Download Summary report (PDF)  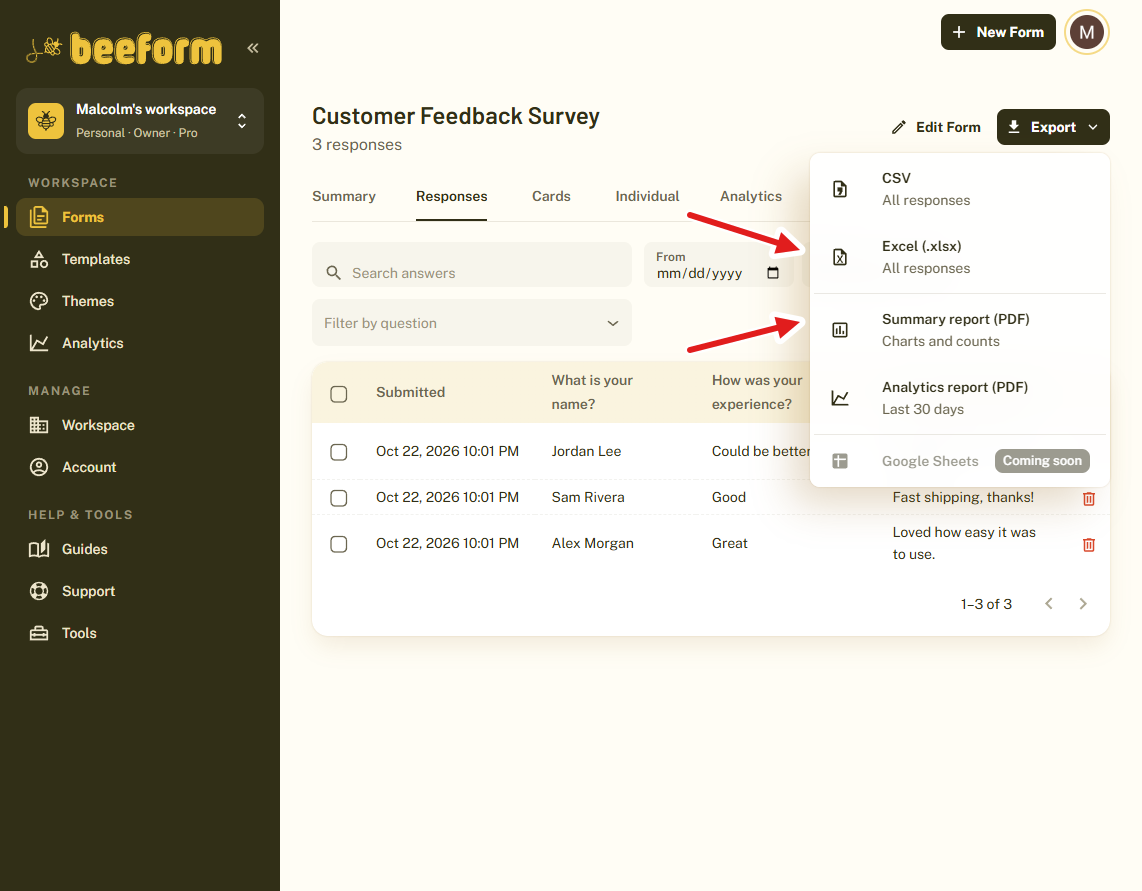click(x=960, y=330)
